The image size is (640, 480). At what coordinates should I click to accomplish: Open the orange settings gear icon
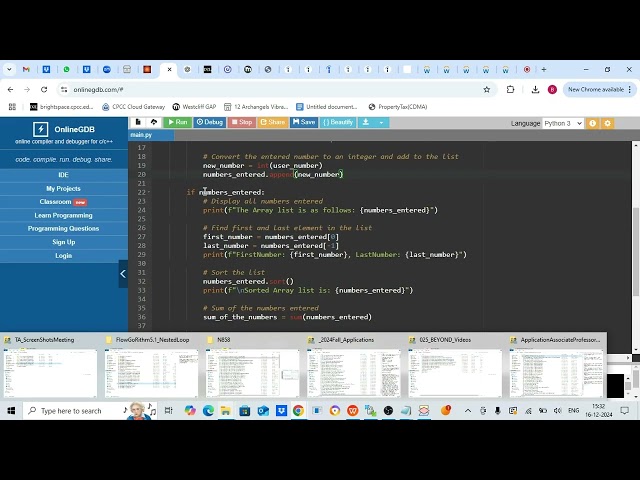pos(607,123)
